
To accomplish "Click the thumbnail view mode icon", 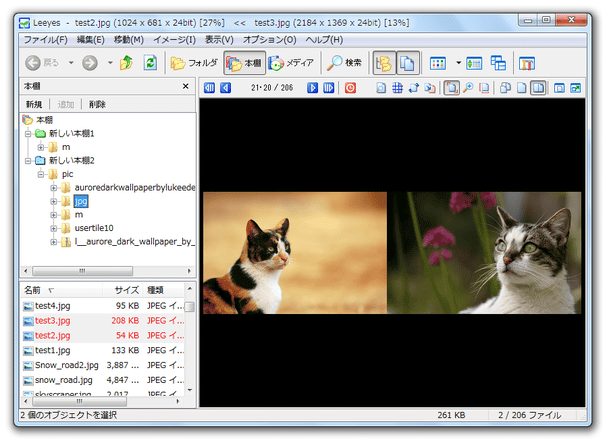I will [438, 63].
